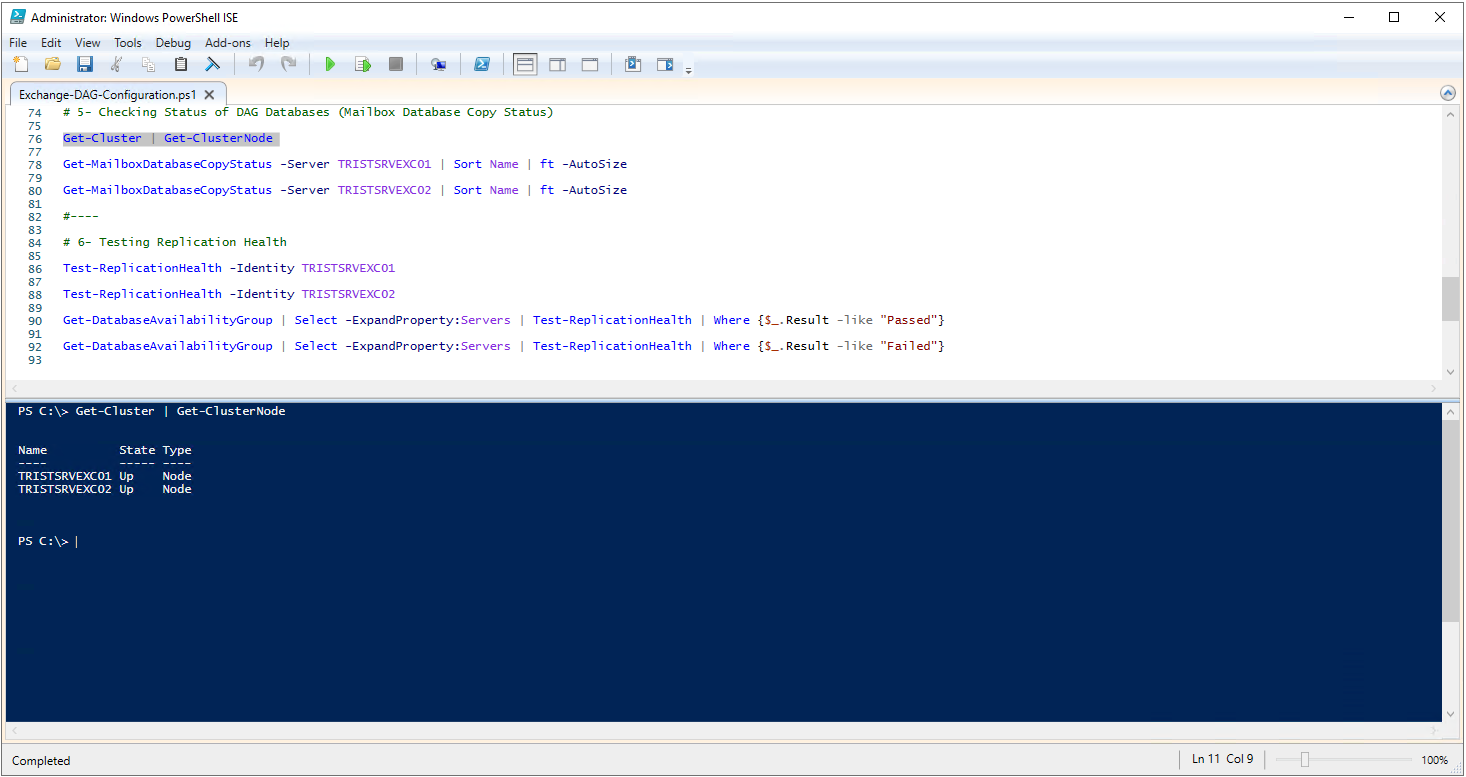Click 'Ln 11 Col 9' indicator
This screenshot has height=777, width=1466.
(x=1222, y=759)
